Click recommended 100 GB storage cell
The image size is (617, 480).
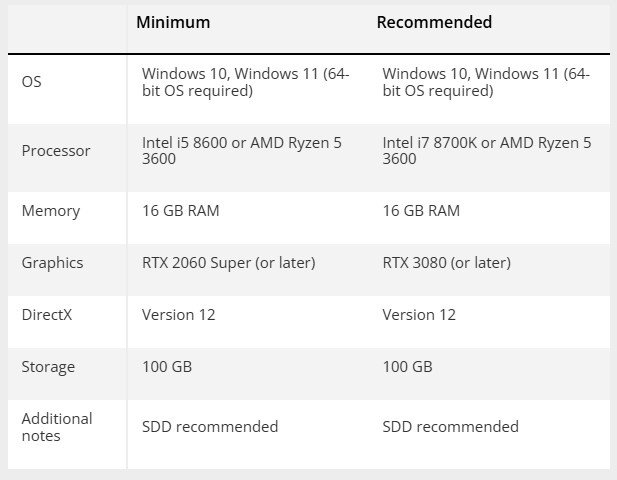point(407,367)
